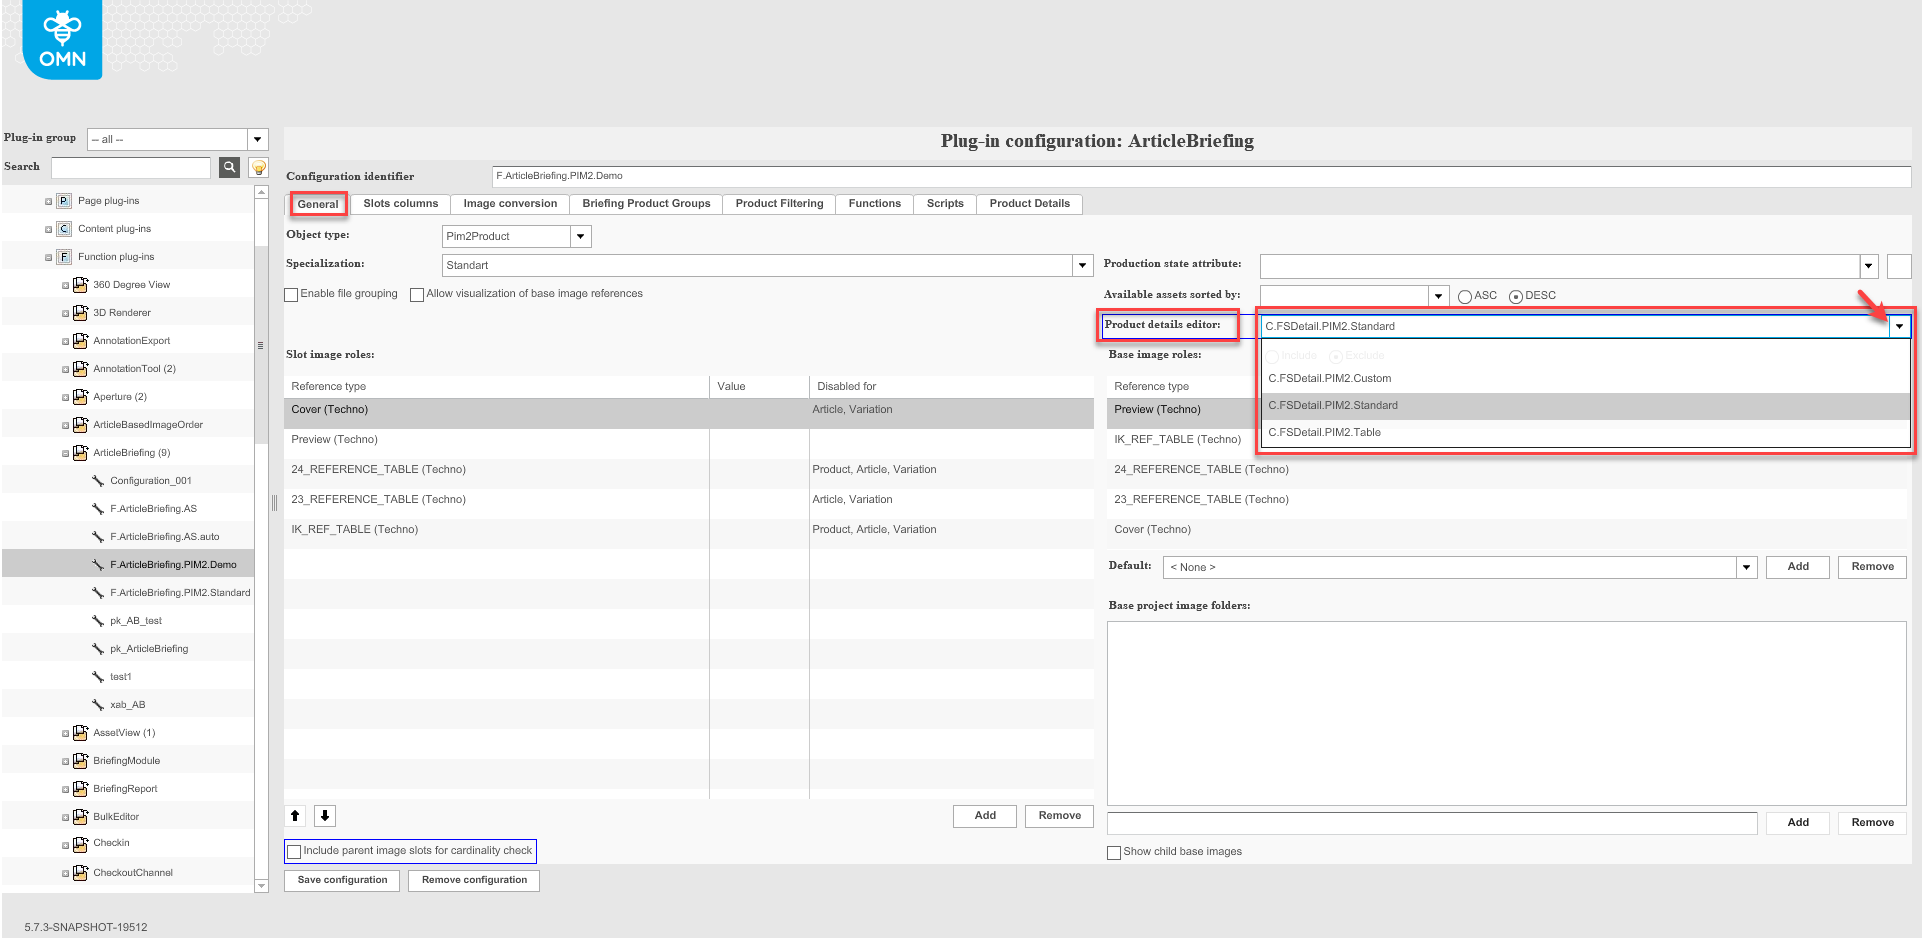Open the Product Filtering tab
The width and height of the screenshot is (1922, 938).
click(x=778, y=203)
